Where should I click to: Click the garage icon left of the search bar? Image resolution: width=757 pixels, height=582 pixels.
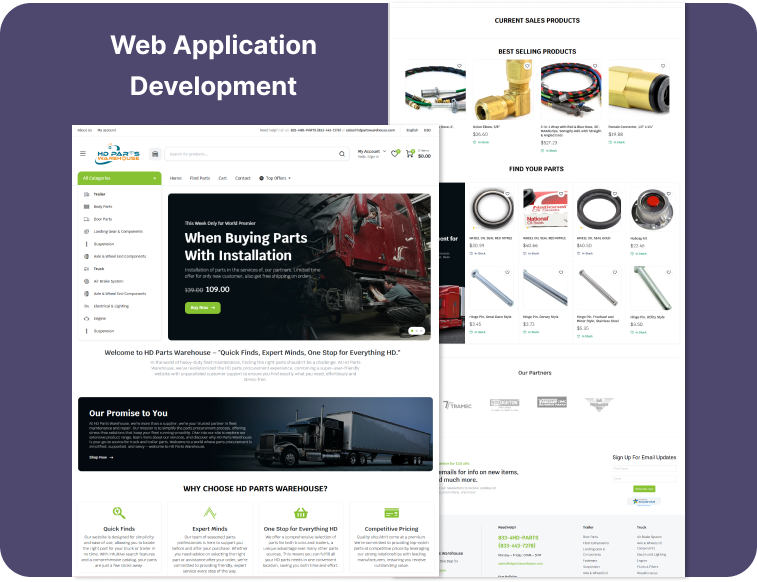[155, 154]
